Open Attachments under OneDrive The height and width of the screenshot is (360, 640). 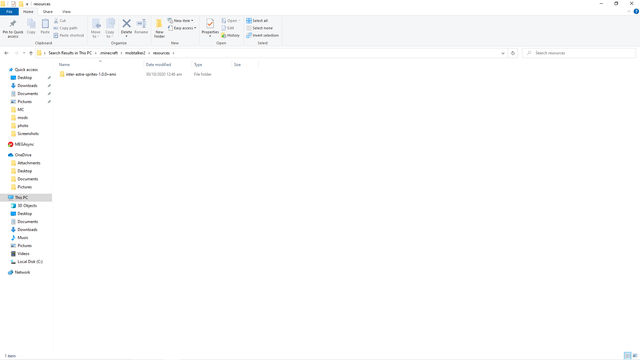tap(29, 163)
